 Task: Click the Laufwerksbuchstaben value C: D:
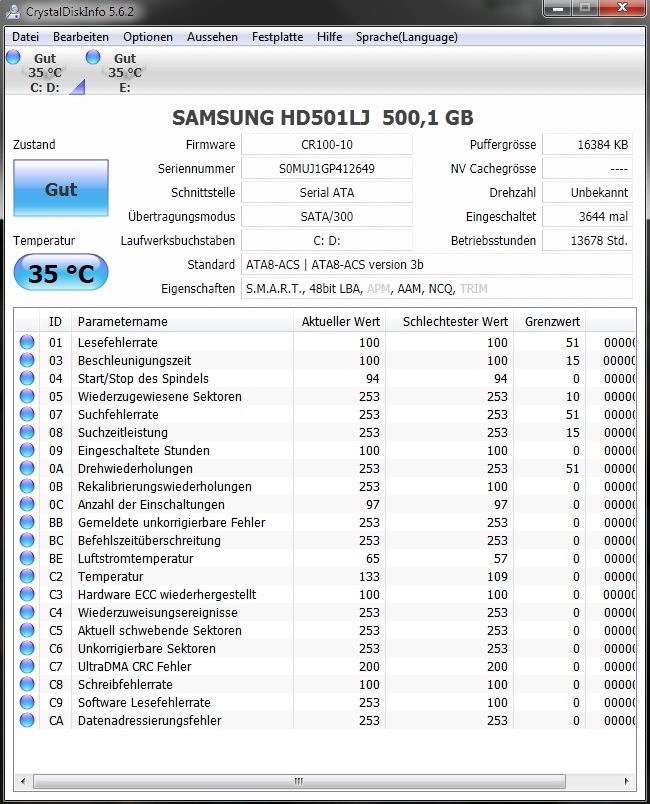click(327, 240)
